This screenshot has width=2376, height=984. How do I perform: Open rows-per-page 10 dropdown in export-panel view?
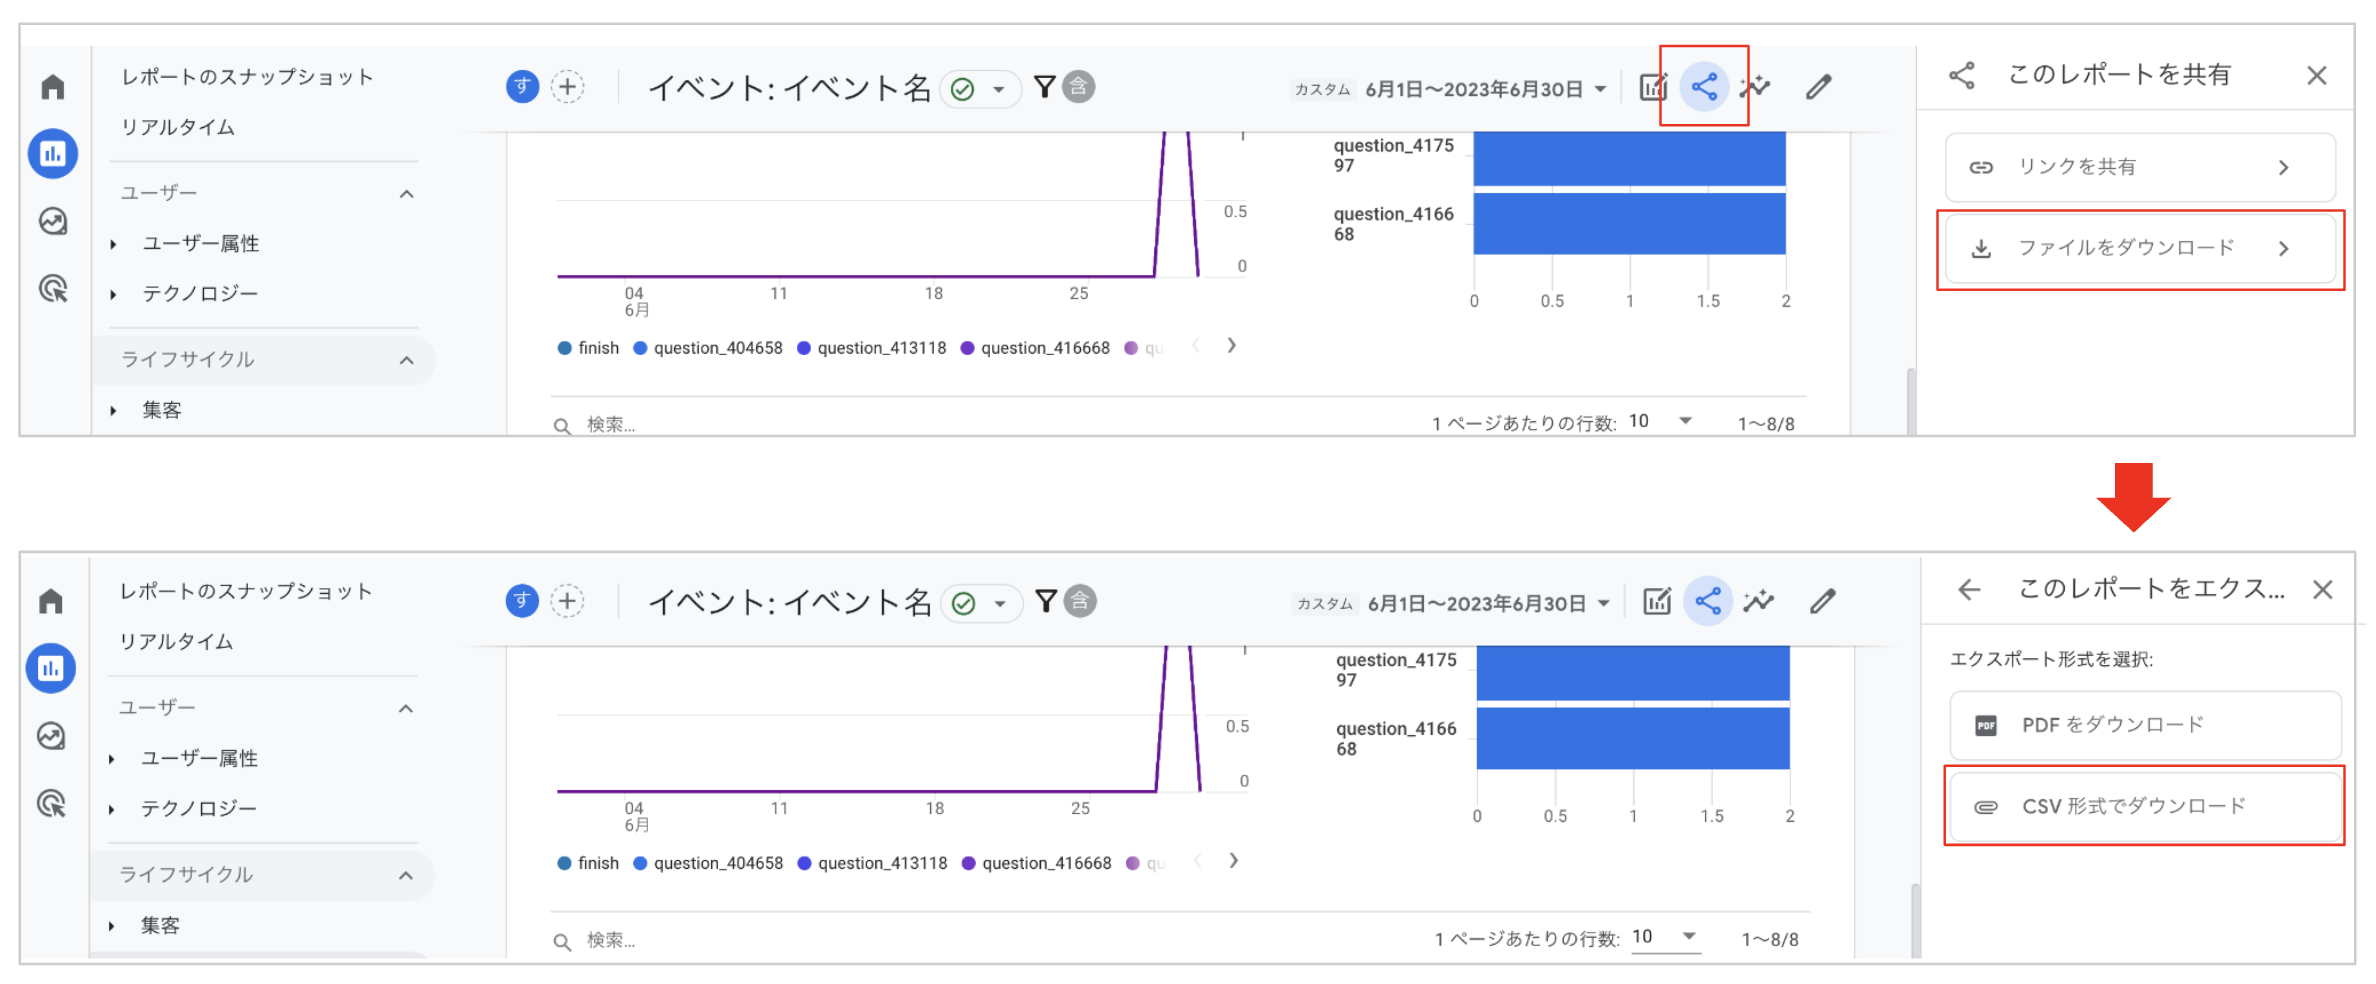click(1665, 937)
